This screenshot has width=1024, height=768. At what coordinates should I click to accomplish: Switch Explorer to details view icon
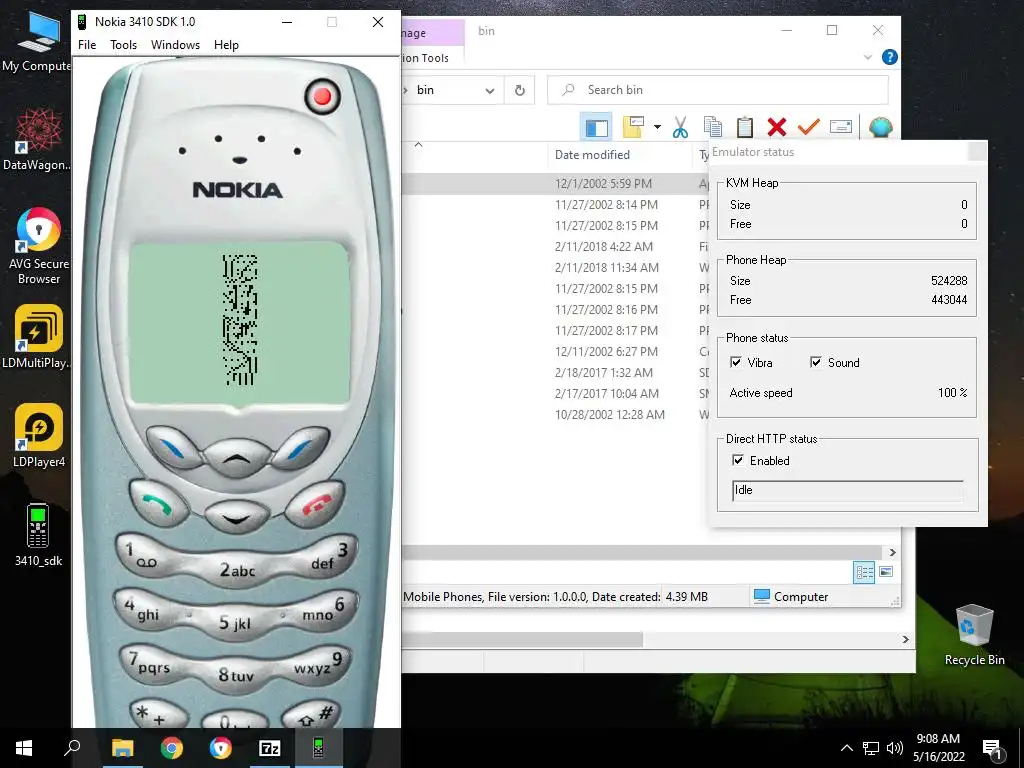864,572
